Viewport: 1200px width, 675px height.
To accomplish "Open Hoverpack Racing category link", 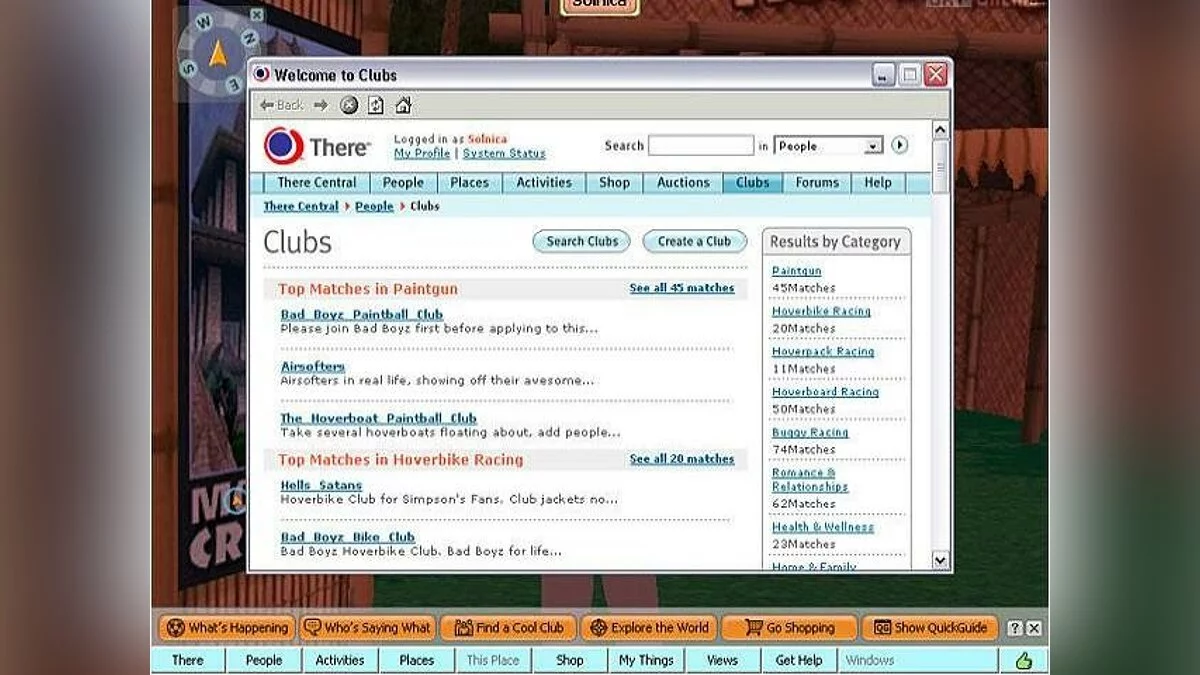I will point(823,351).
